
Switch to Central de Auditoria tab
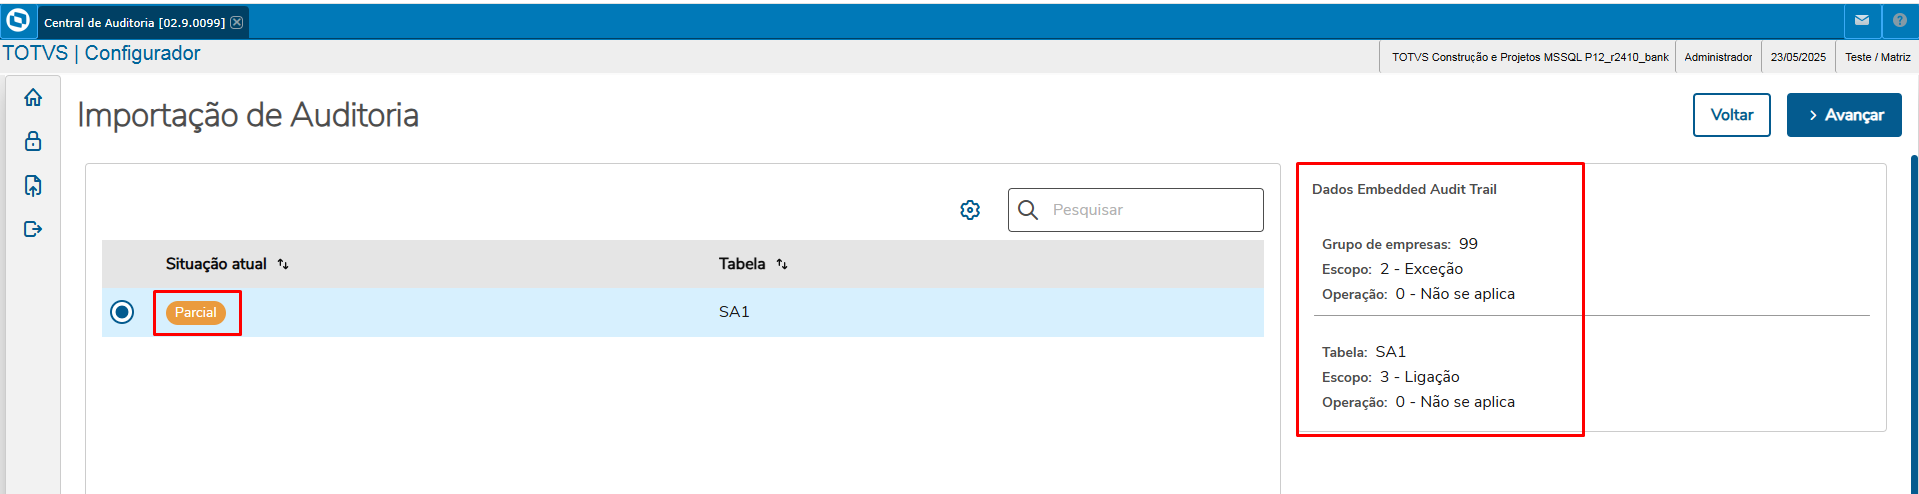tap(134, 23)
